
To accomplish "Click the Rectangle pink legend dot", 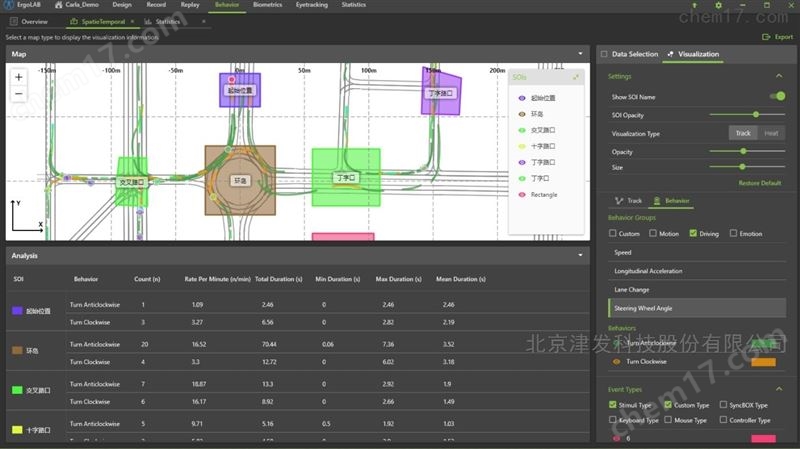I will coord(521,194).
